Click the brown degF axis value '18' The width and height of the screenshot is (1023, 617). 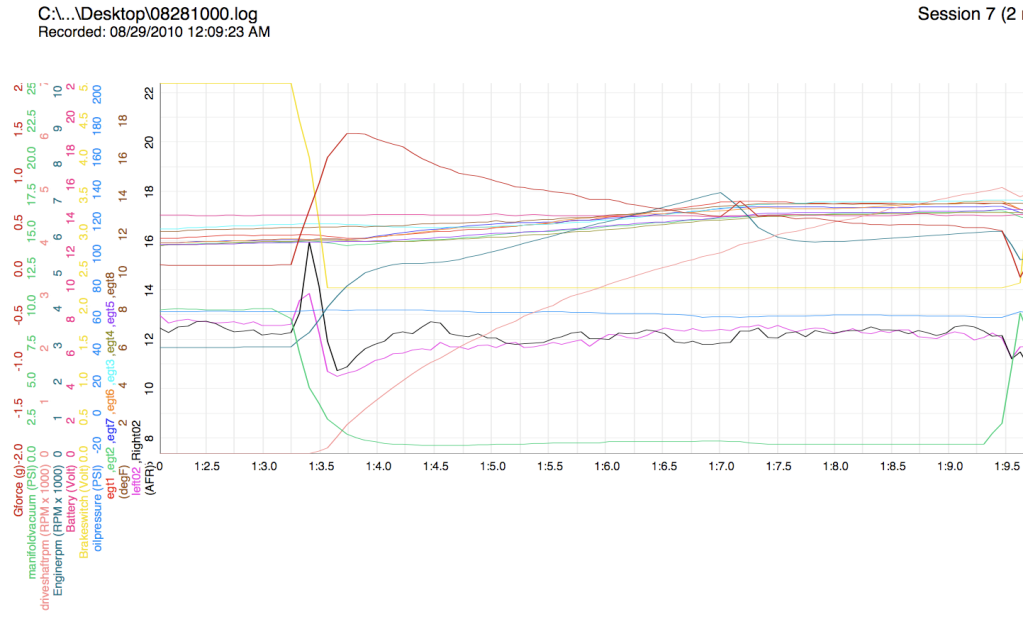click(123, 120)
